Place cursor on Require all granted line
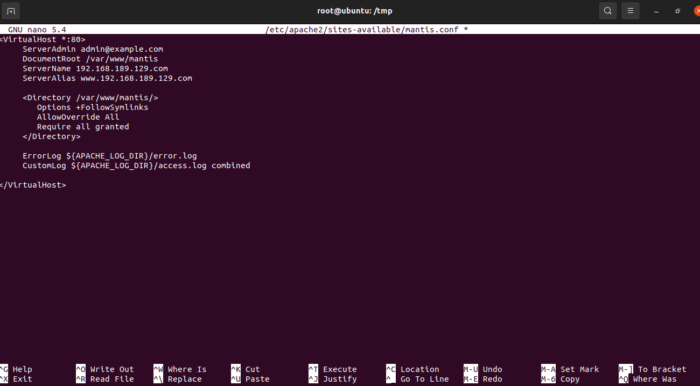700x386 pixels. pyautogui.click(x=83, y=127)
